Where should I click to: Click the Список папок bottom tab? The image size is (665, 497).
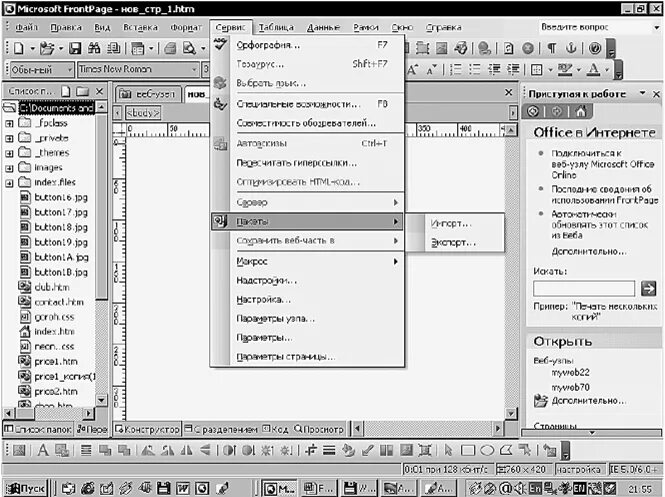[37, 429]
